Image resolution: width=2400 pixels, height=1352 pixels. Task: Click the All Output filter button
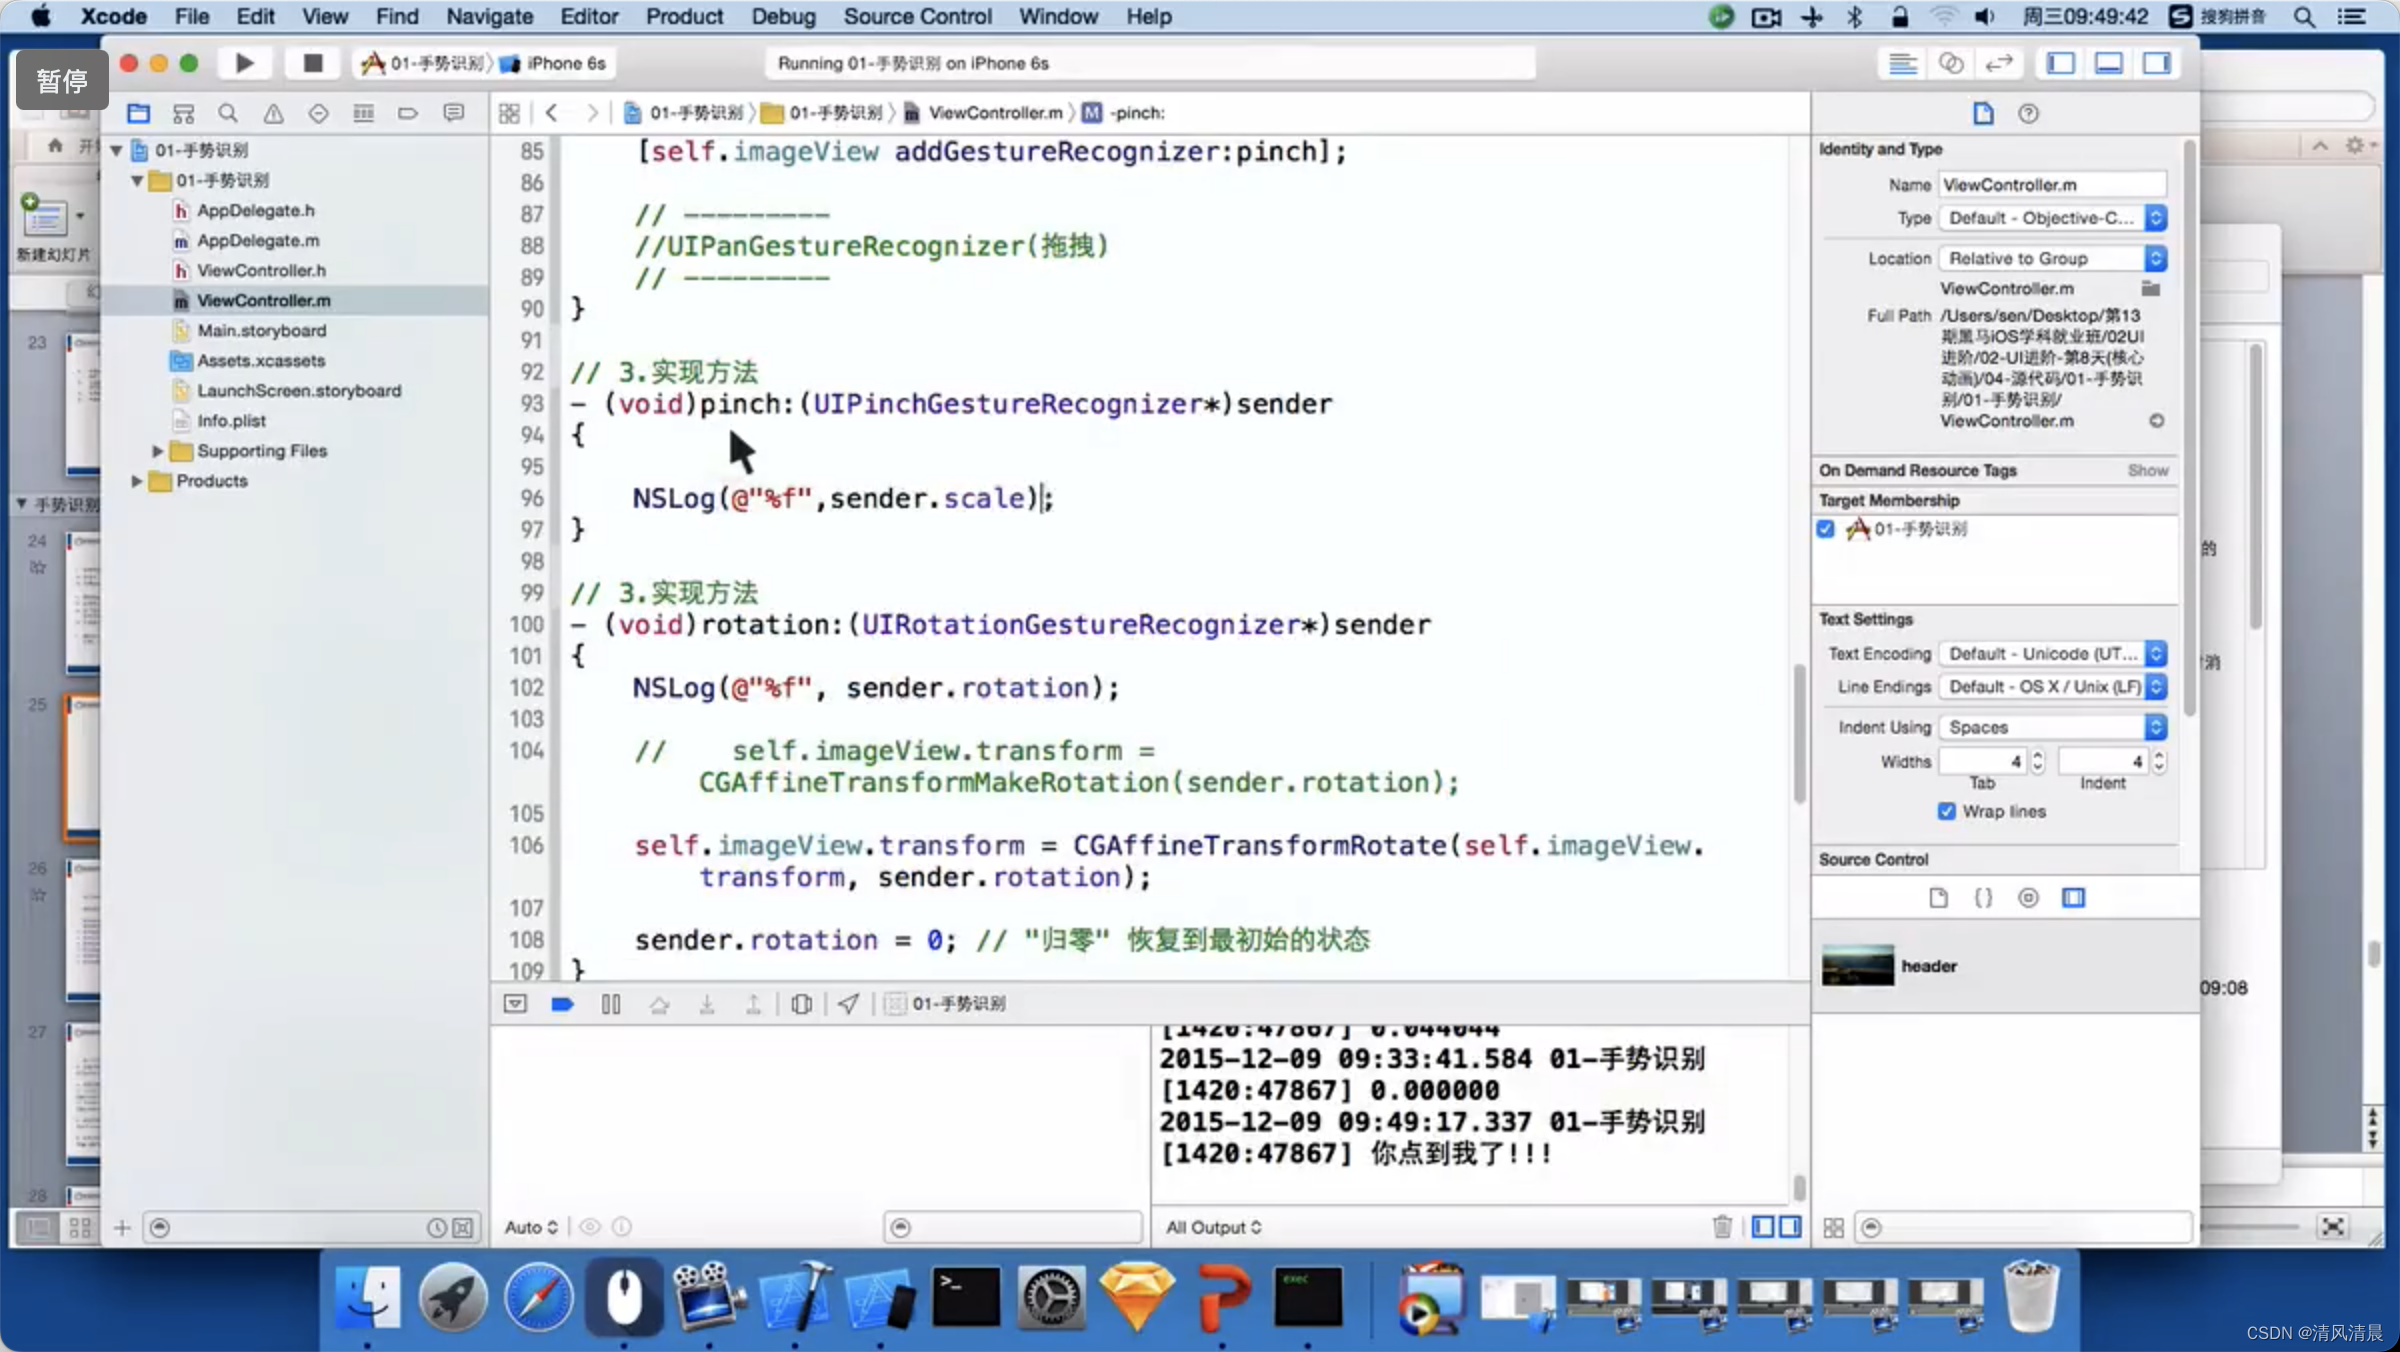(1212, 1227)
